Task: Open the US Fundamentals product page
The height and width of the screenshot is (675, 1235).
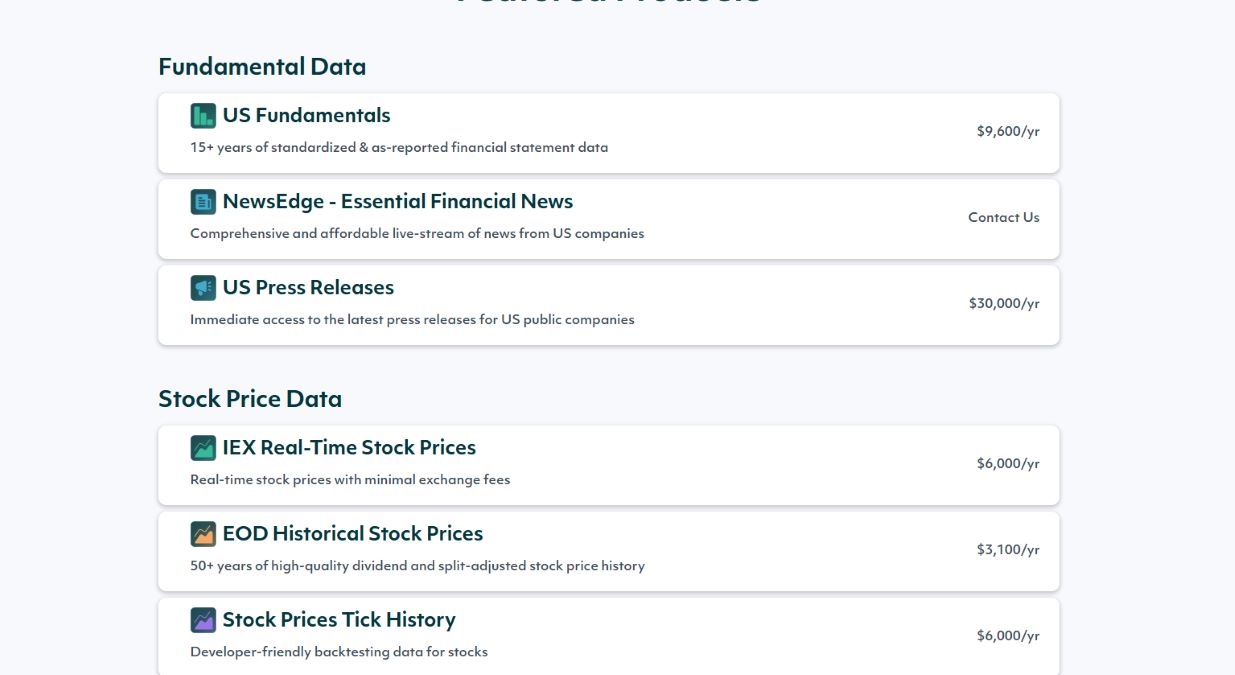Action: [307, 115]
